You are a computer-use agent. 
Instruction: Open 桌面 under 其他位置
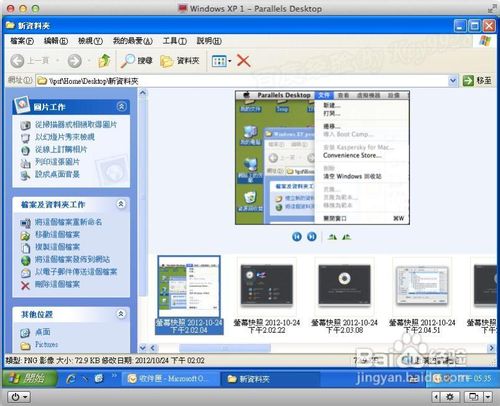pyautogui.click(x=43, y=332)
